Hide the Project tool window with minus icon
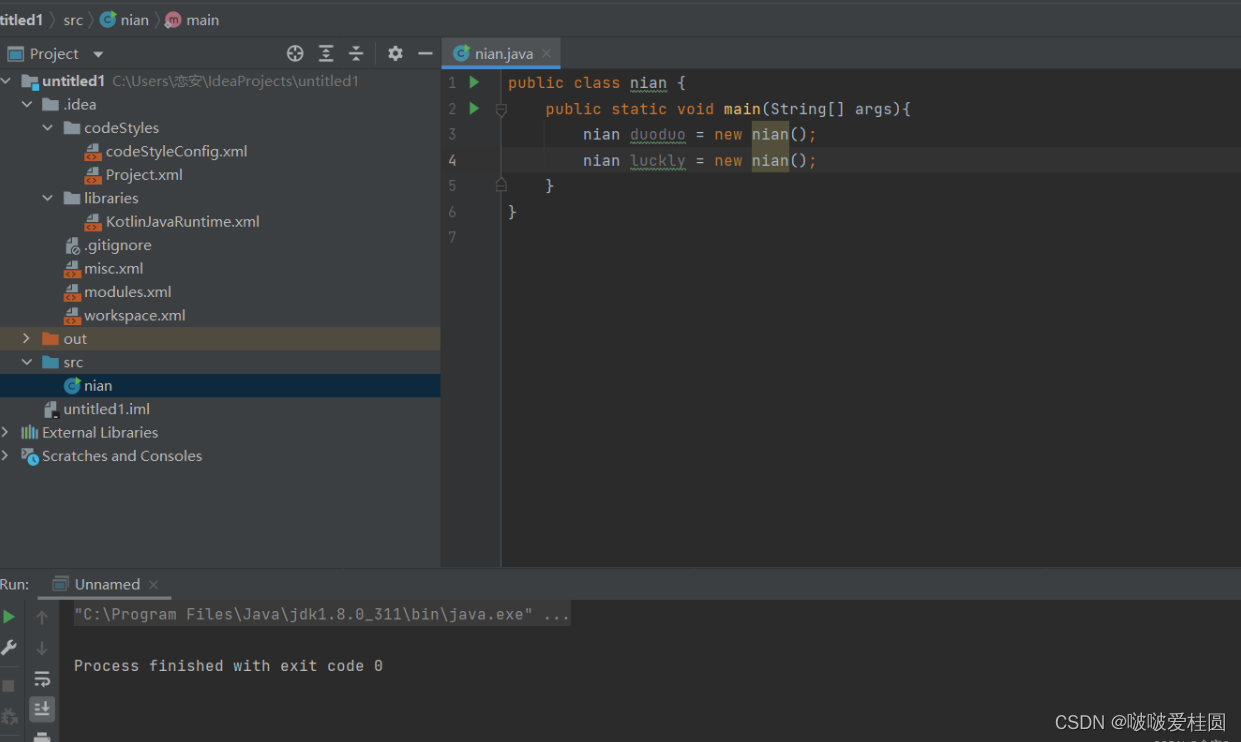 pyautogui.click(x=425, y=53)
